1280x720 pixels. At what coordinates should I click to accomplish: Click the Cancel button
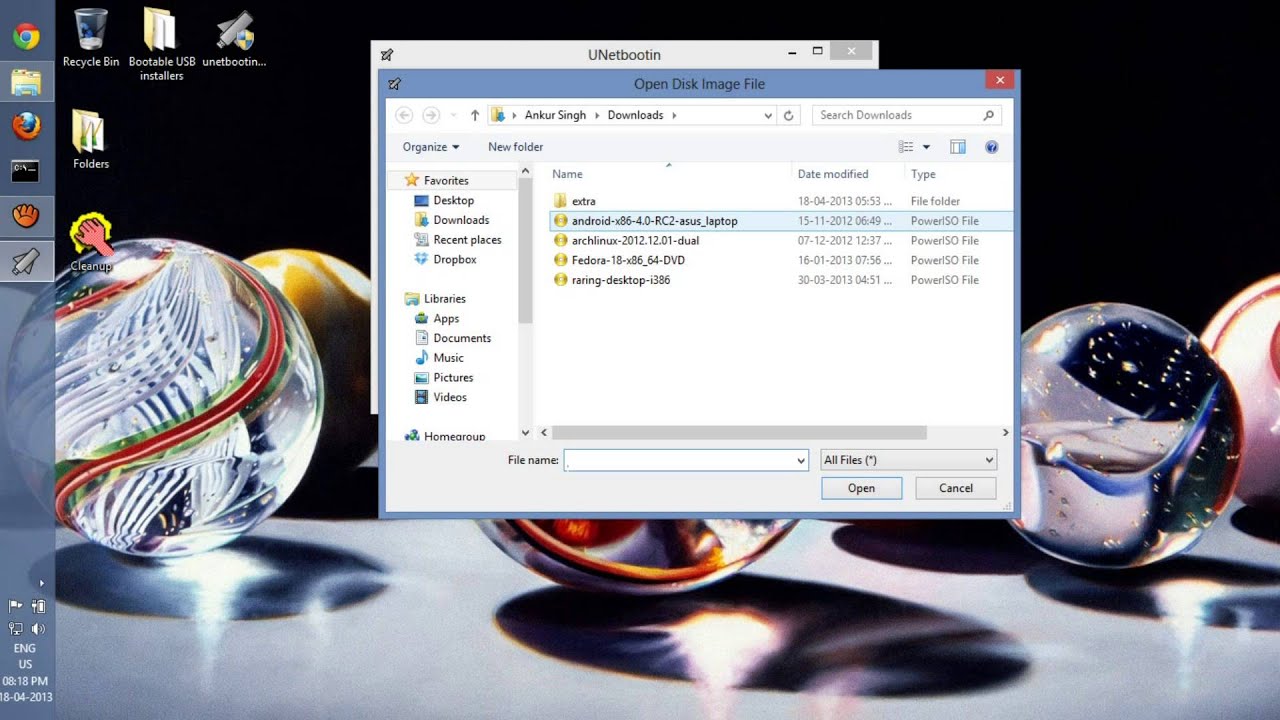[956, 488]
